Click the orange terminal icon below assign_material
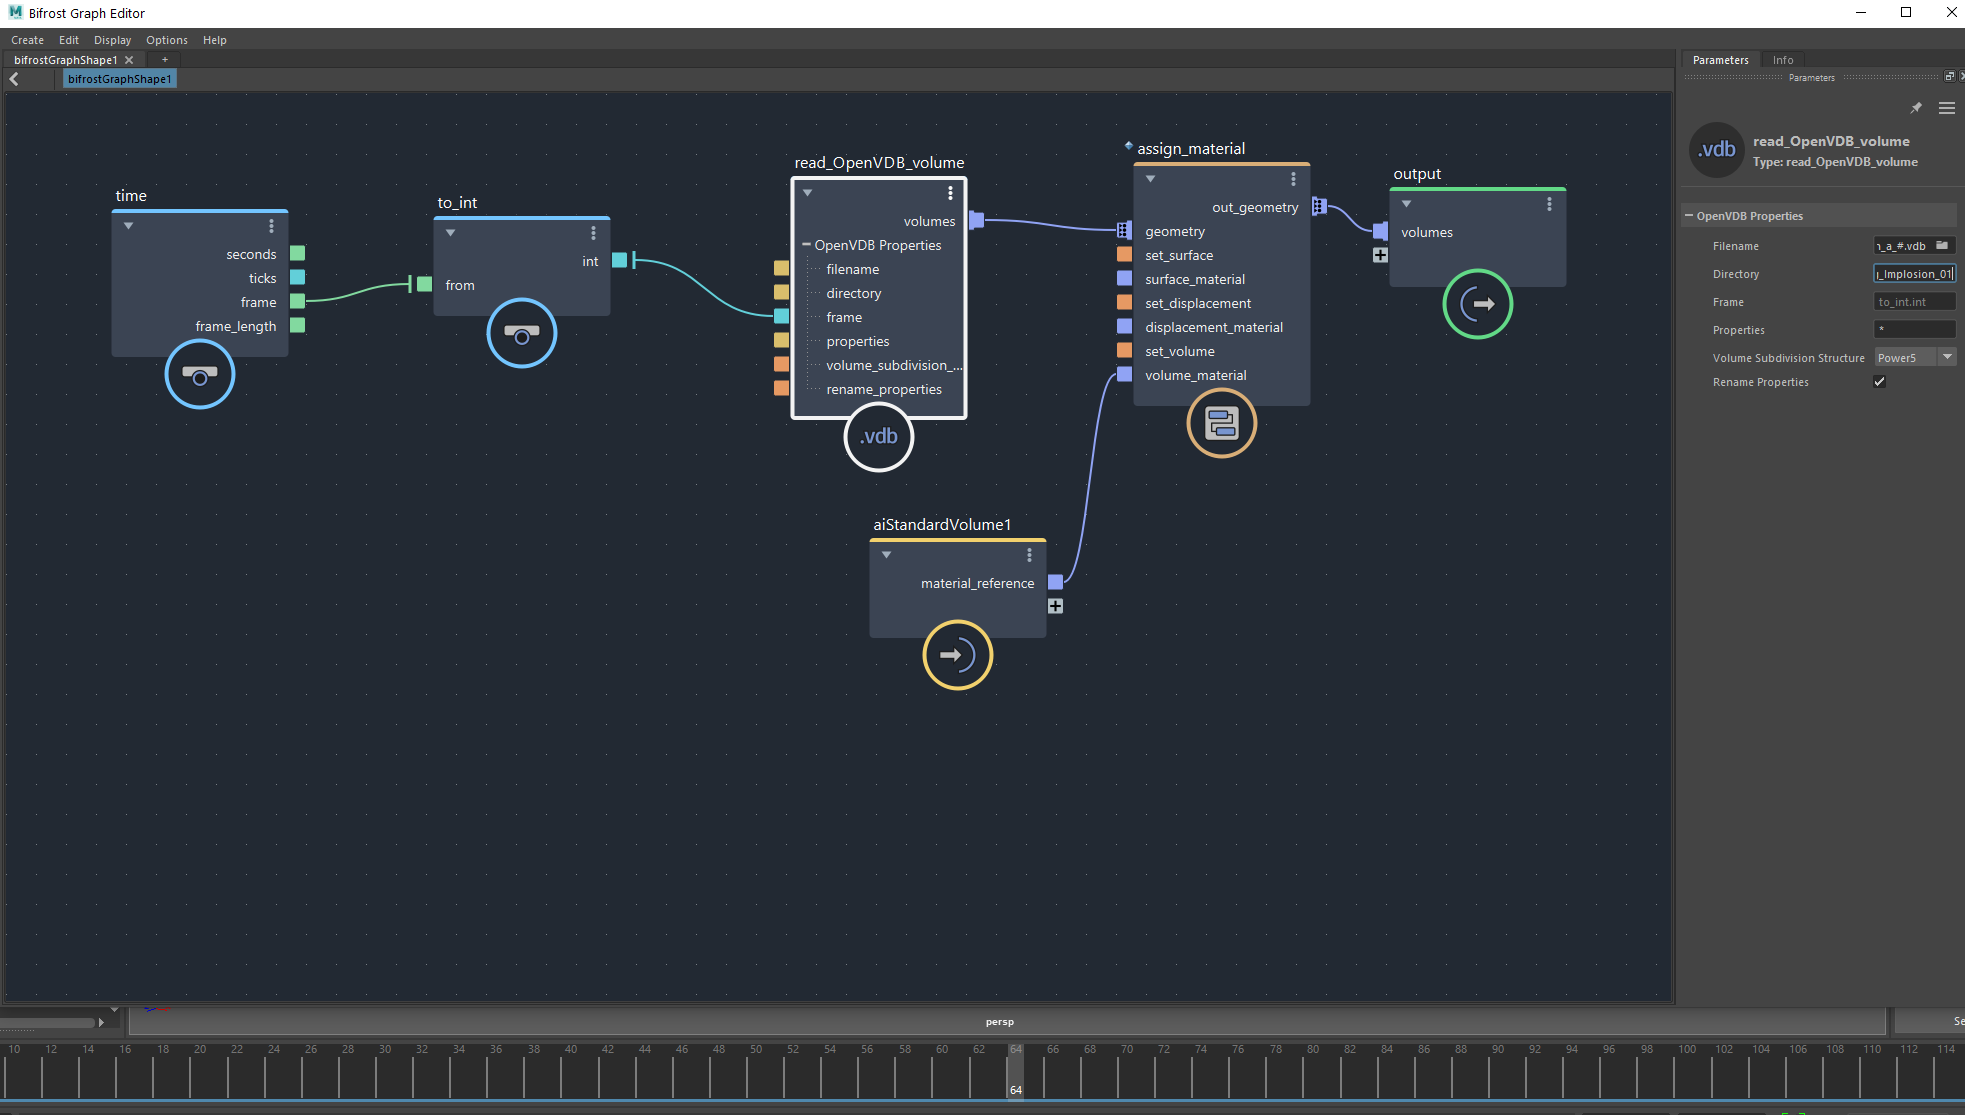This screenshot has height=1115, width=1965. tap(1221, 423)
